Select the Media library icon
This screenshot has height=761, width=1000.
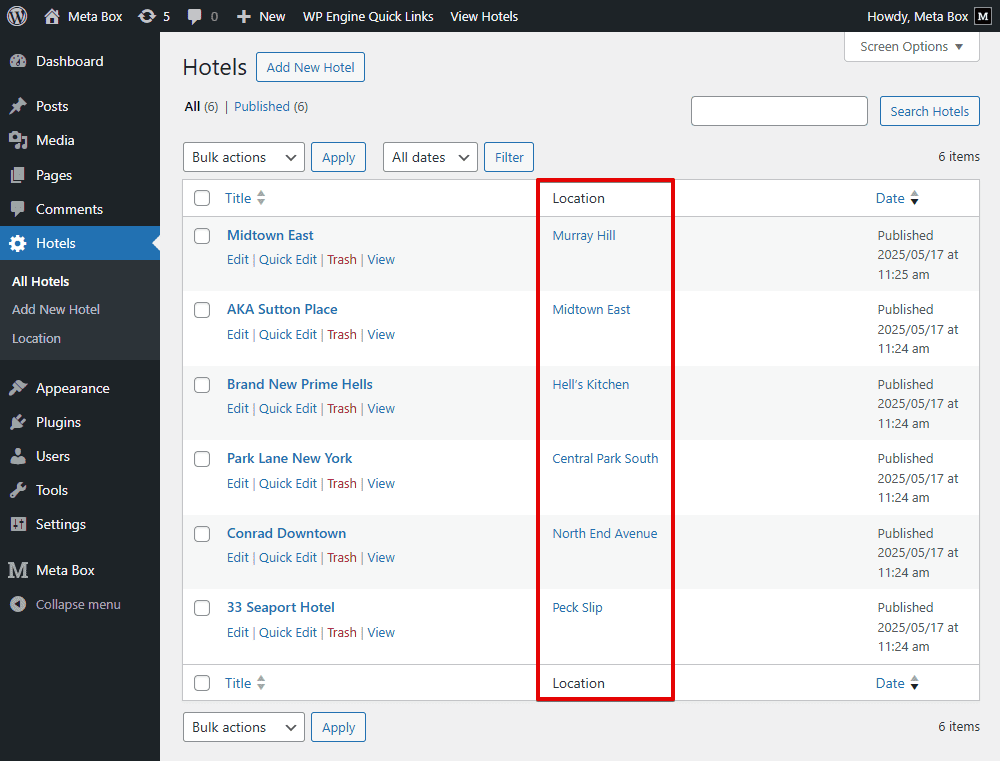(x=21, y=140)
